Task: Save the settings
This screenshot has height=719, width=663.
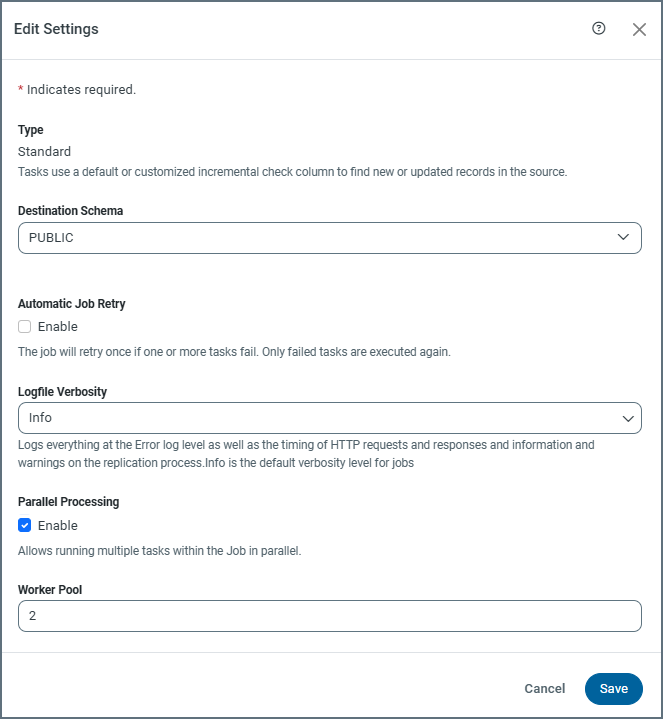Action: coord(613,689)
